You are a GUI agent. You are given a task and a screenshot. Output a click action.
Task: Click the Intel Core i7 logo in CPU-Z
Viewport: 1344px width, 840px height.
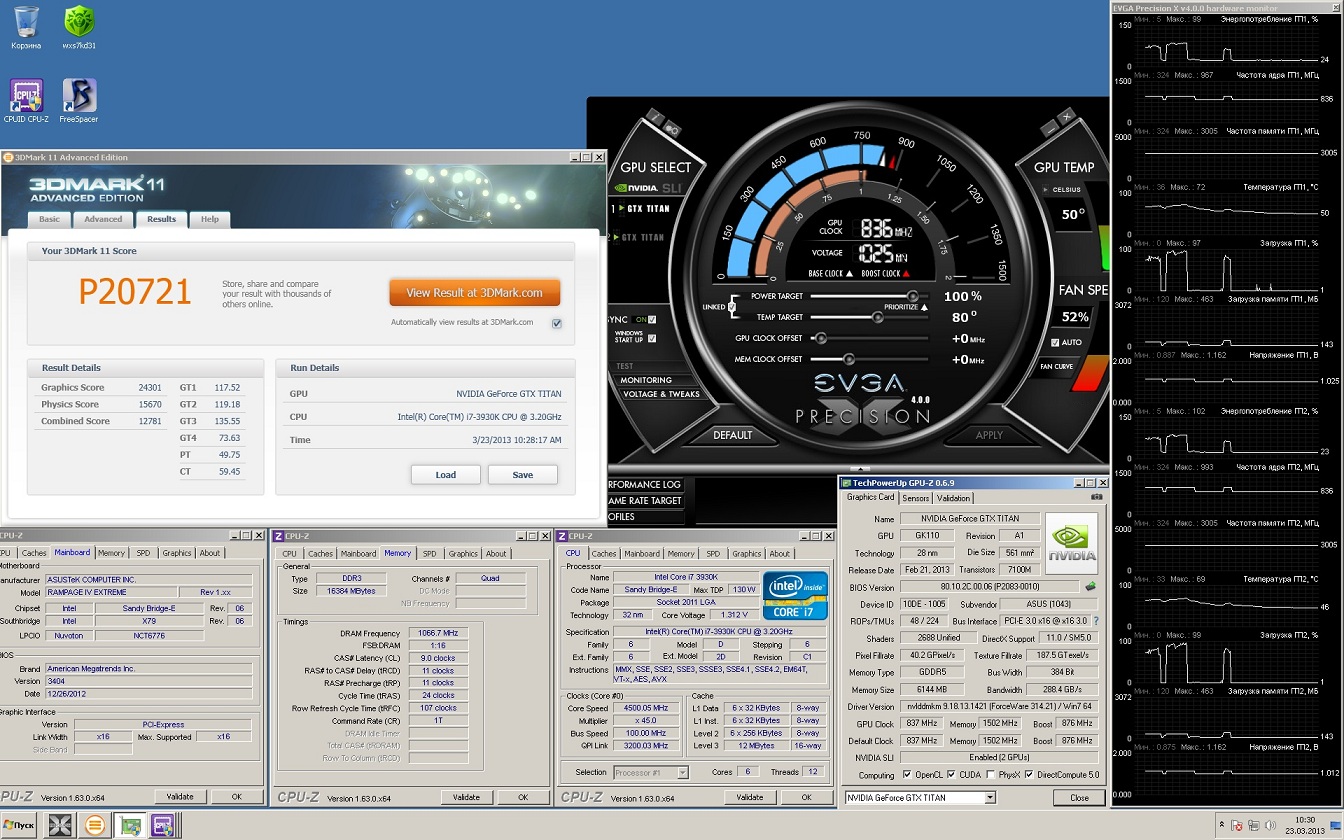(795, 596)
